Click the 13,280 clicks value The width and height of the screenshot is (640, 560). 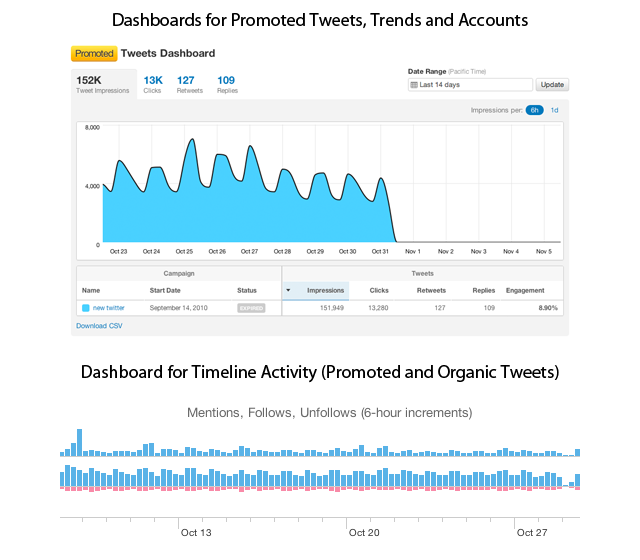pos(378,308)
